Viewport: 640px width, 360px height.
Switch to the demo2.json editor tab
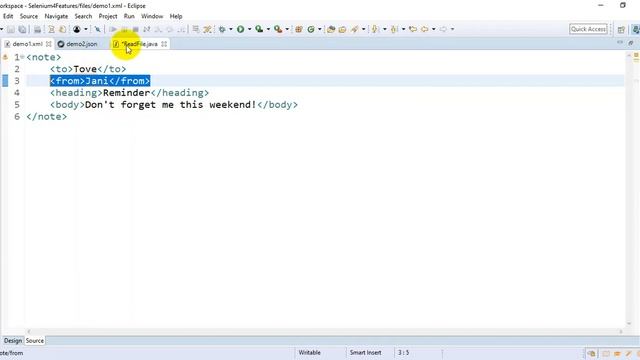pyautogui.click(x=82, y=44)
